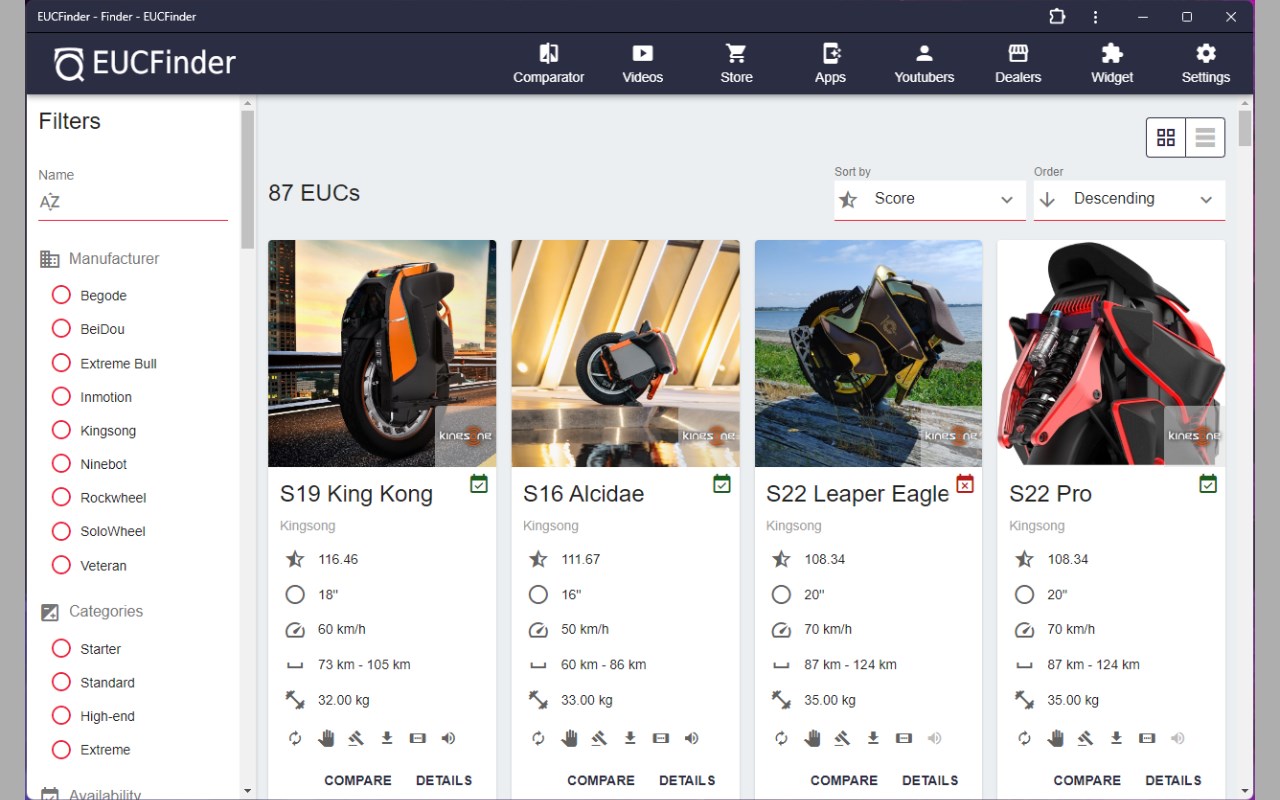Image resolution: width=1280 pixels, height=800 pixels.
Task: Click the range icon on S19 King Kong
Action: (295, 665)
